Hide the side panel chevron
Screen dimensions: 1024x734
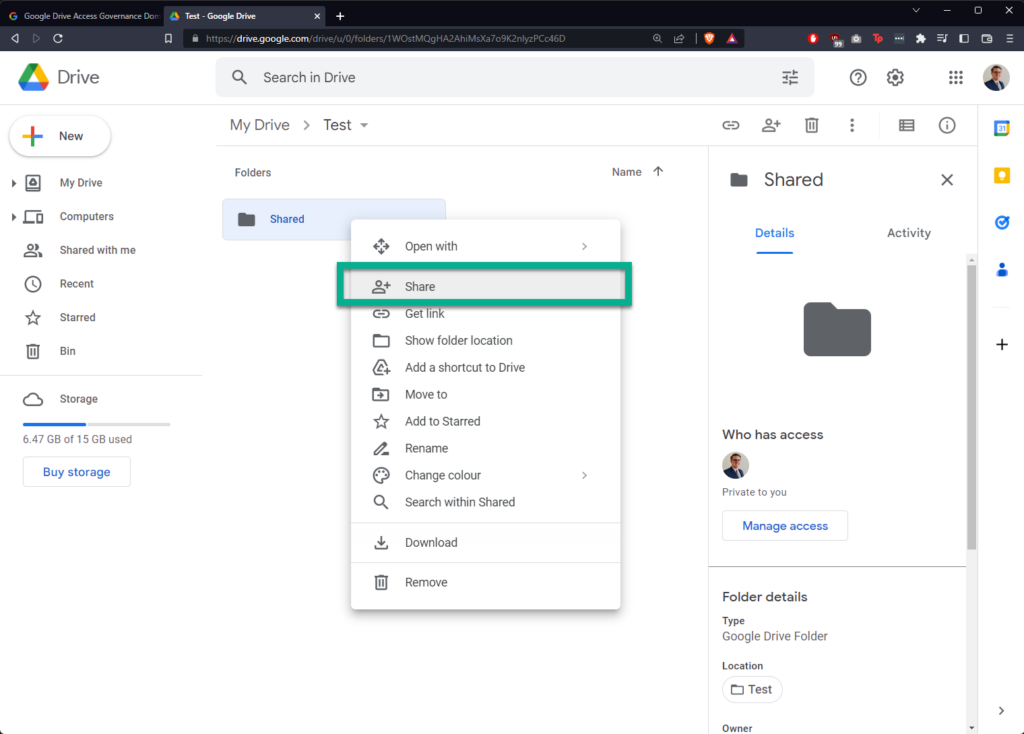(x=1001, y=710)
